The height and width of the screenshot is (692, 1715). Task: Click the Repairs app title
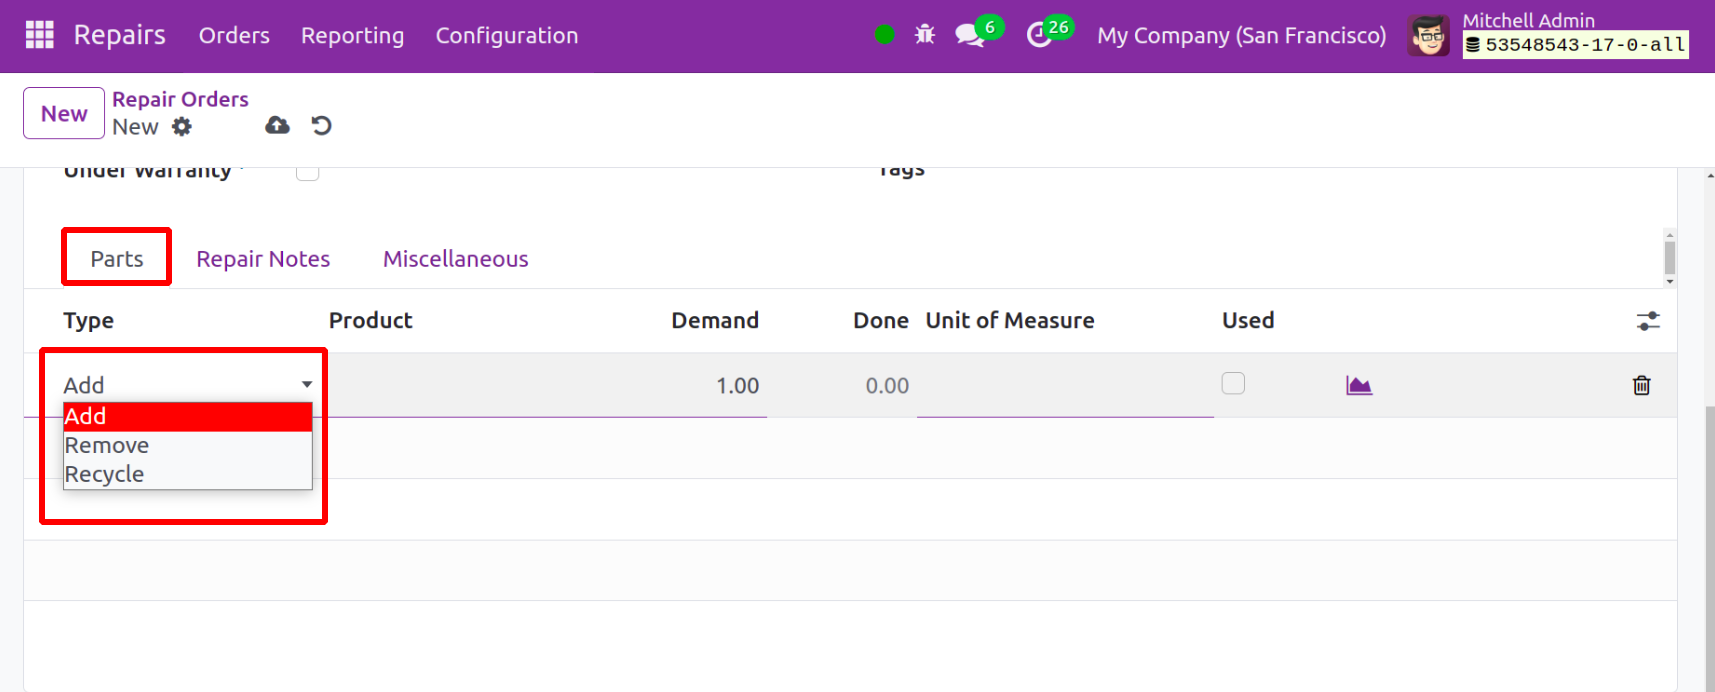coord(120,35)
